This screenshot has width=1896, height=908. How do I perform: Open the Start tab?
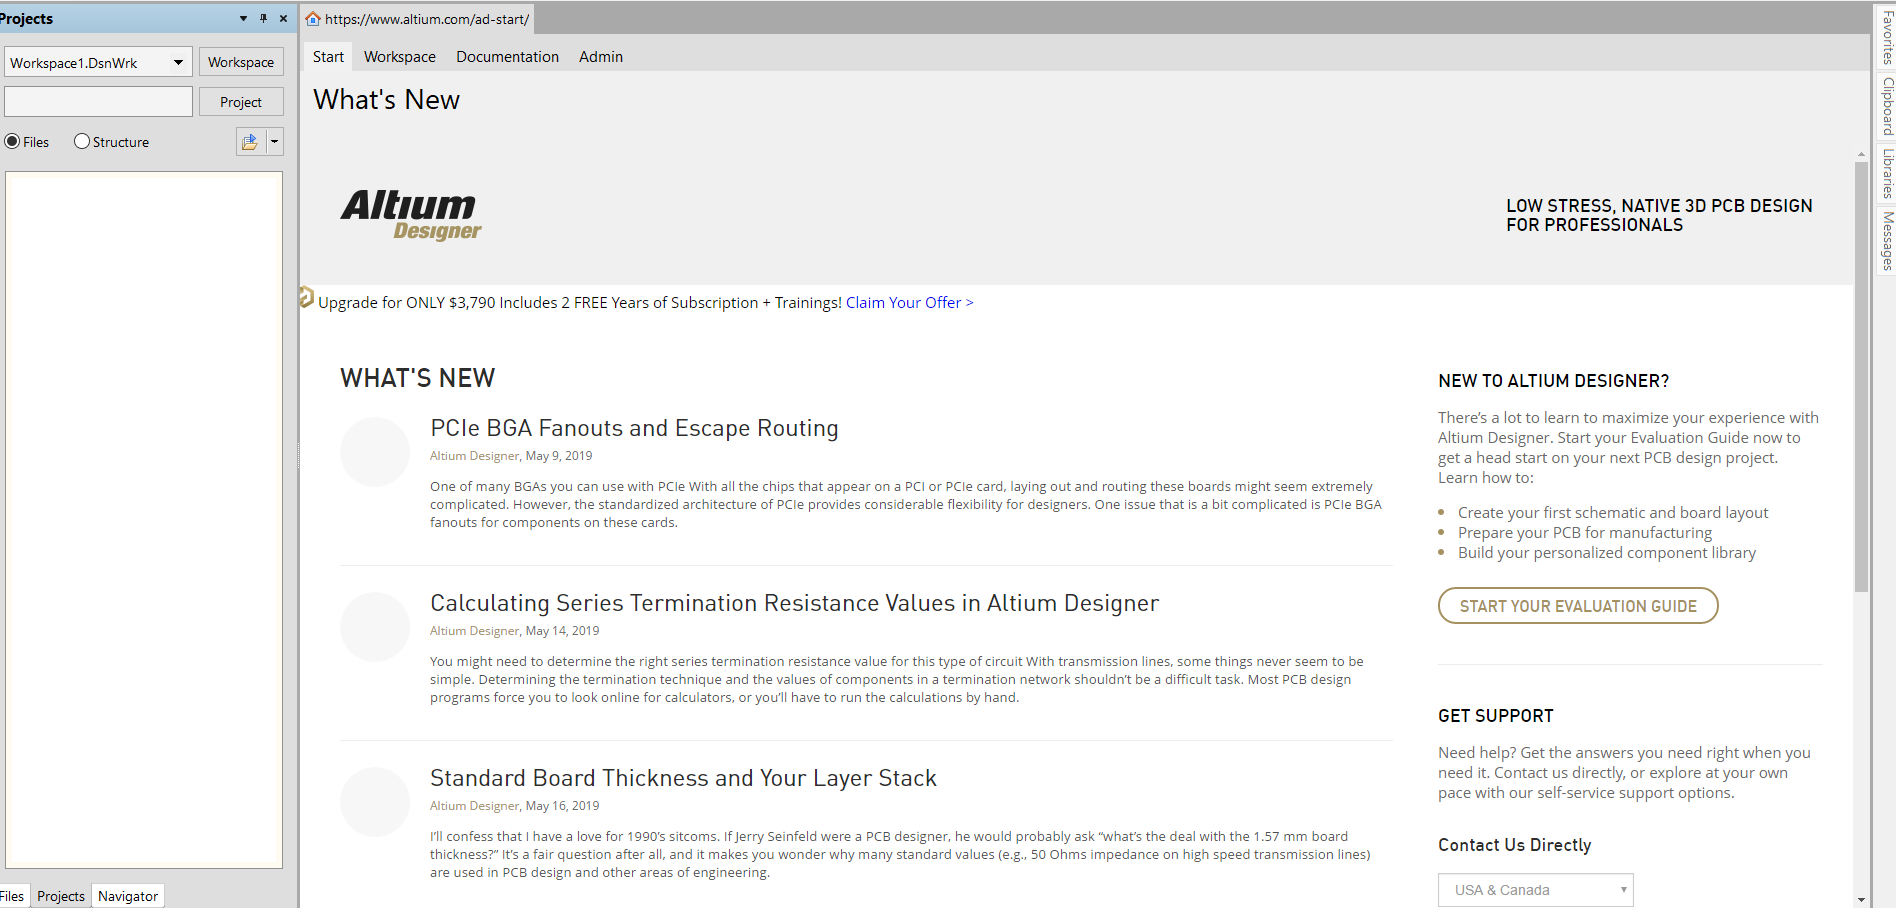(328, 57)
